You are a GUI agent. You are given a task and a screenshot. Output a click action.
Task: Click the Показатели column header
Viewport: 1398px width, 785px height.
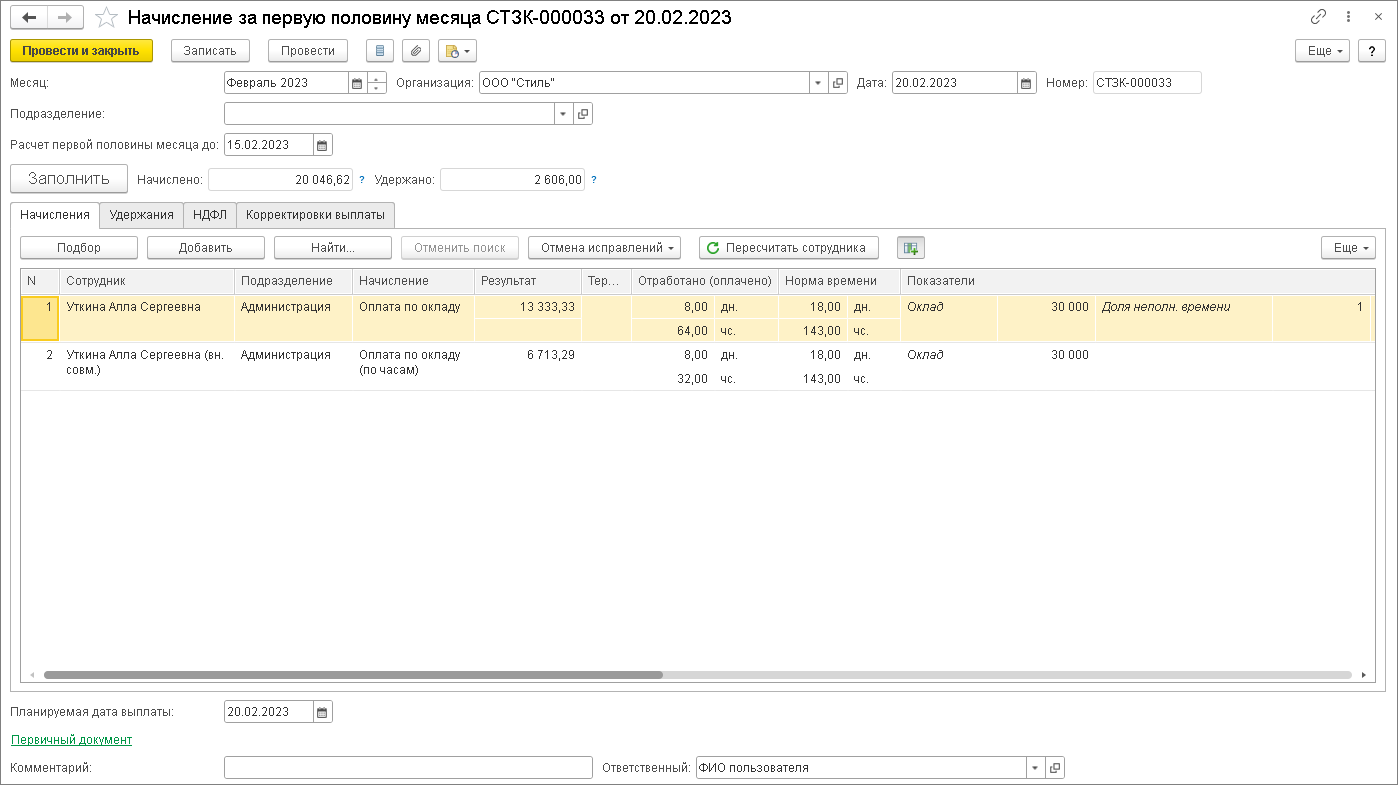(1136, 281)
